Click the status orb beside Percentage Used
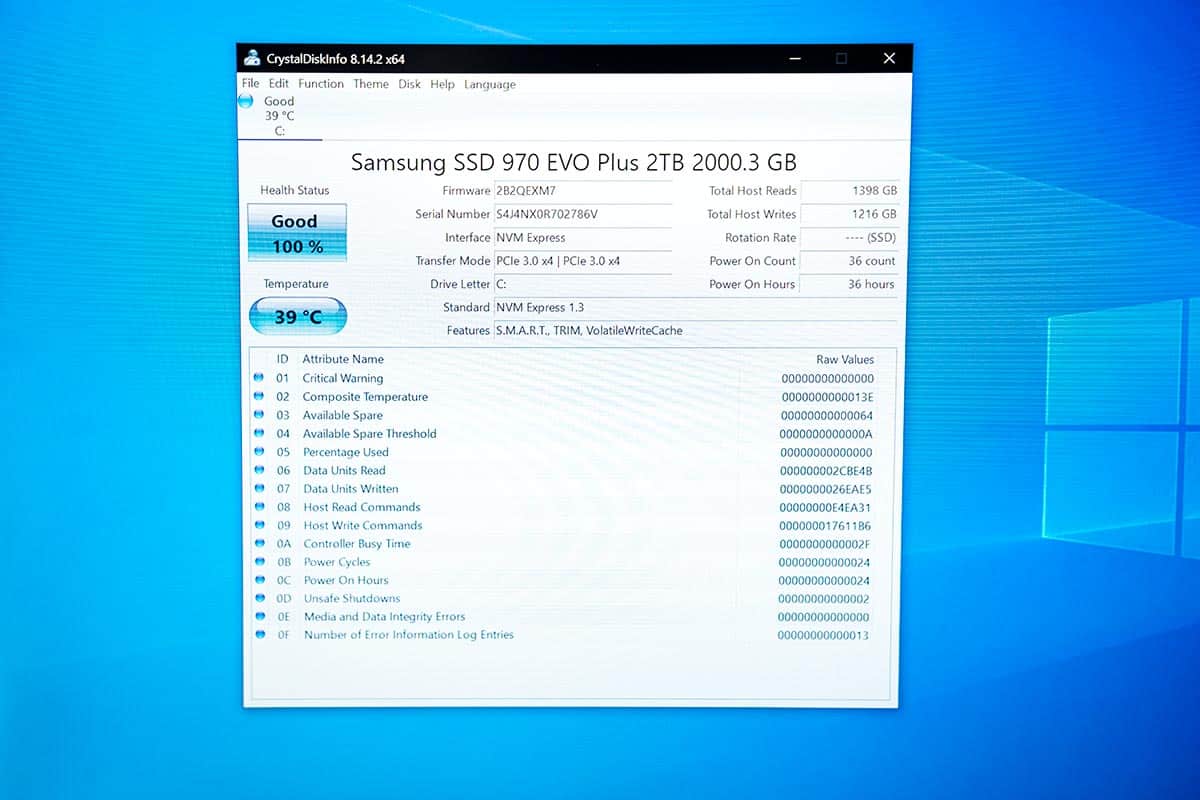 coord(259,452)
